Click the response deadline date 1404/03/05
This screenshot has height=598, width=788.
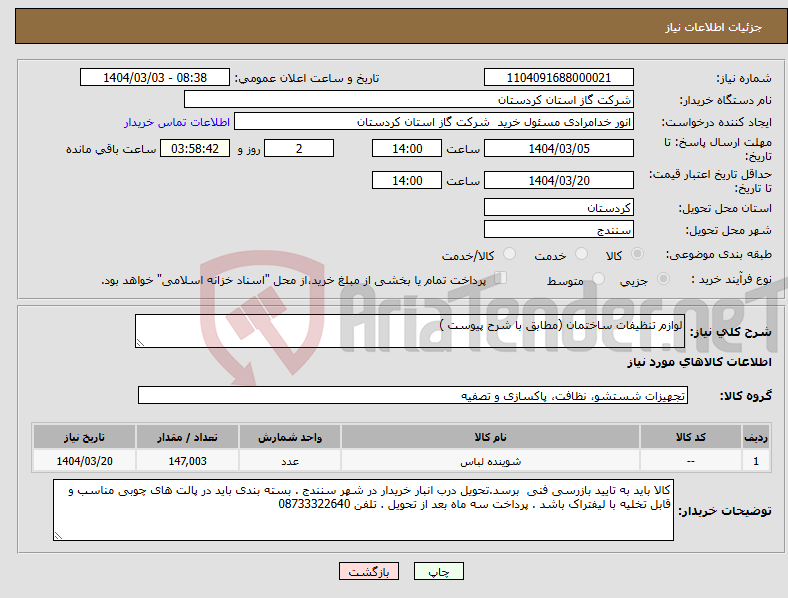[x=558, y=149]
